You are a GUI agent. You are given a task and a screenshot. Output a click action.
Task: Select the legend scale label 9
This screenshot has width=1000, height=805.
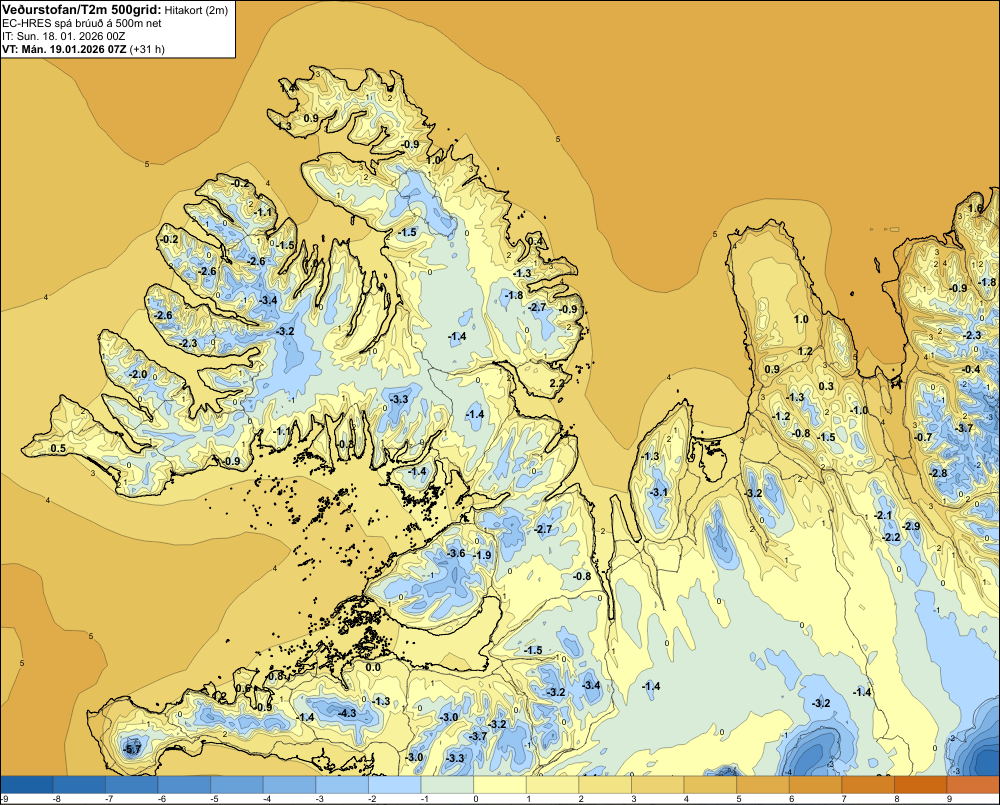coord(949,799)
